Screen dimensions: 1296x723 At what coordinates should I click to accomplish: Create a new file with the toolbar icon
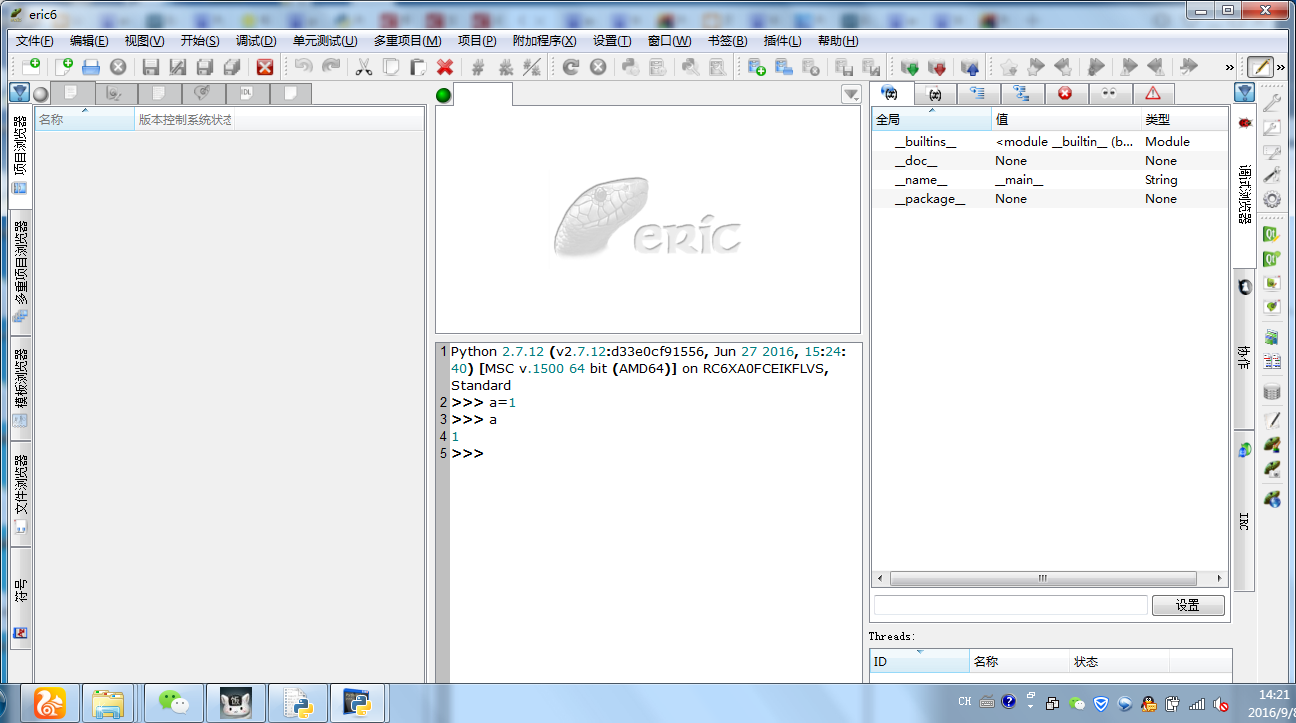click(x=65, y=66)
